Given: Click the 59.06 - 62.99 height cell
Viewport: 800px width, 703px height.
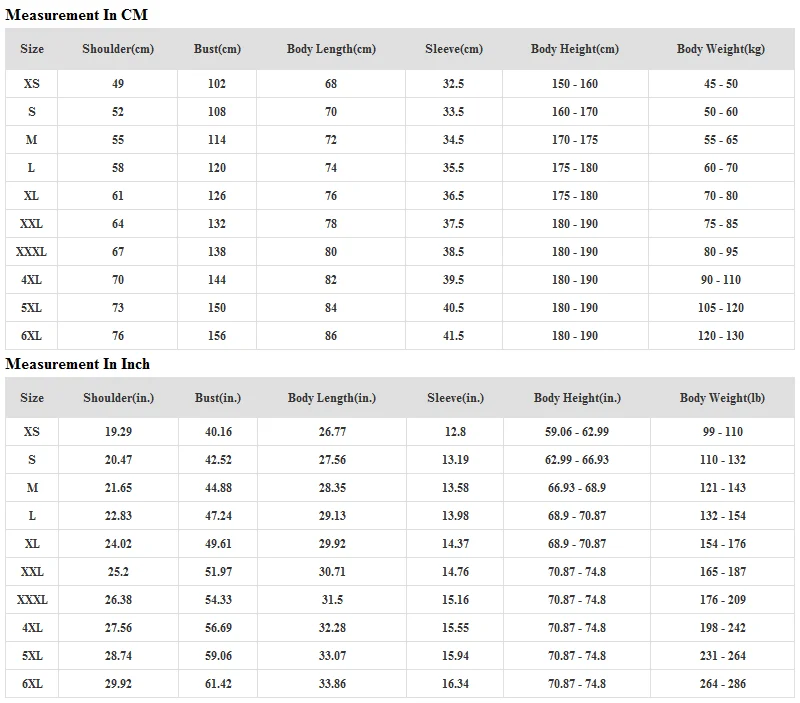Looking at the screenshot, I should point(578,432).
